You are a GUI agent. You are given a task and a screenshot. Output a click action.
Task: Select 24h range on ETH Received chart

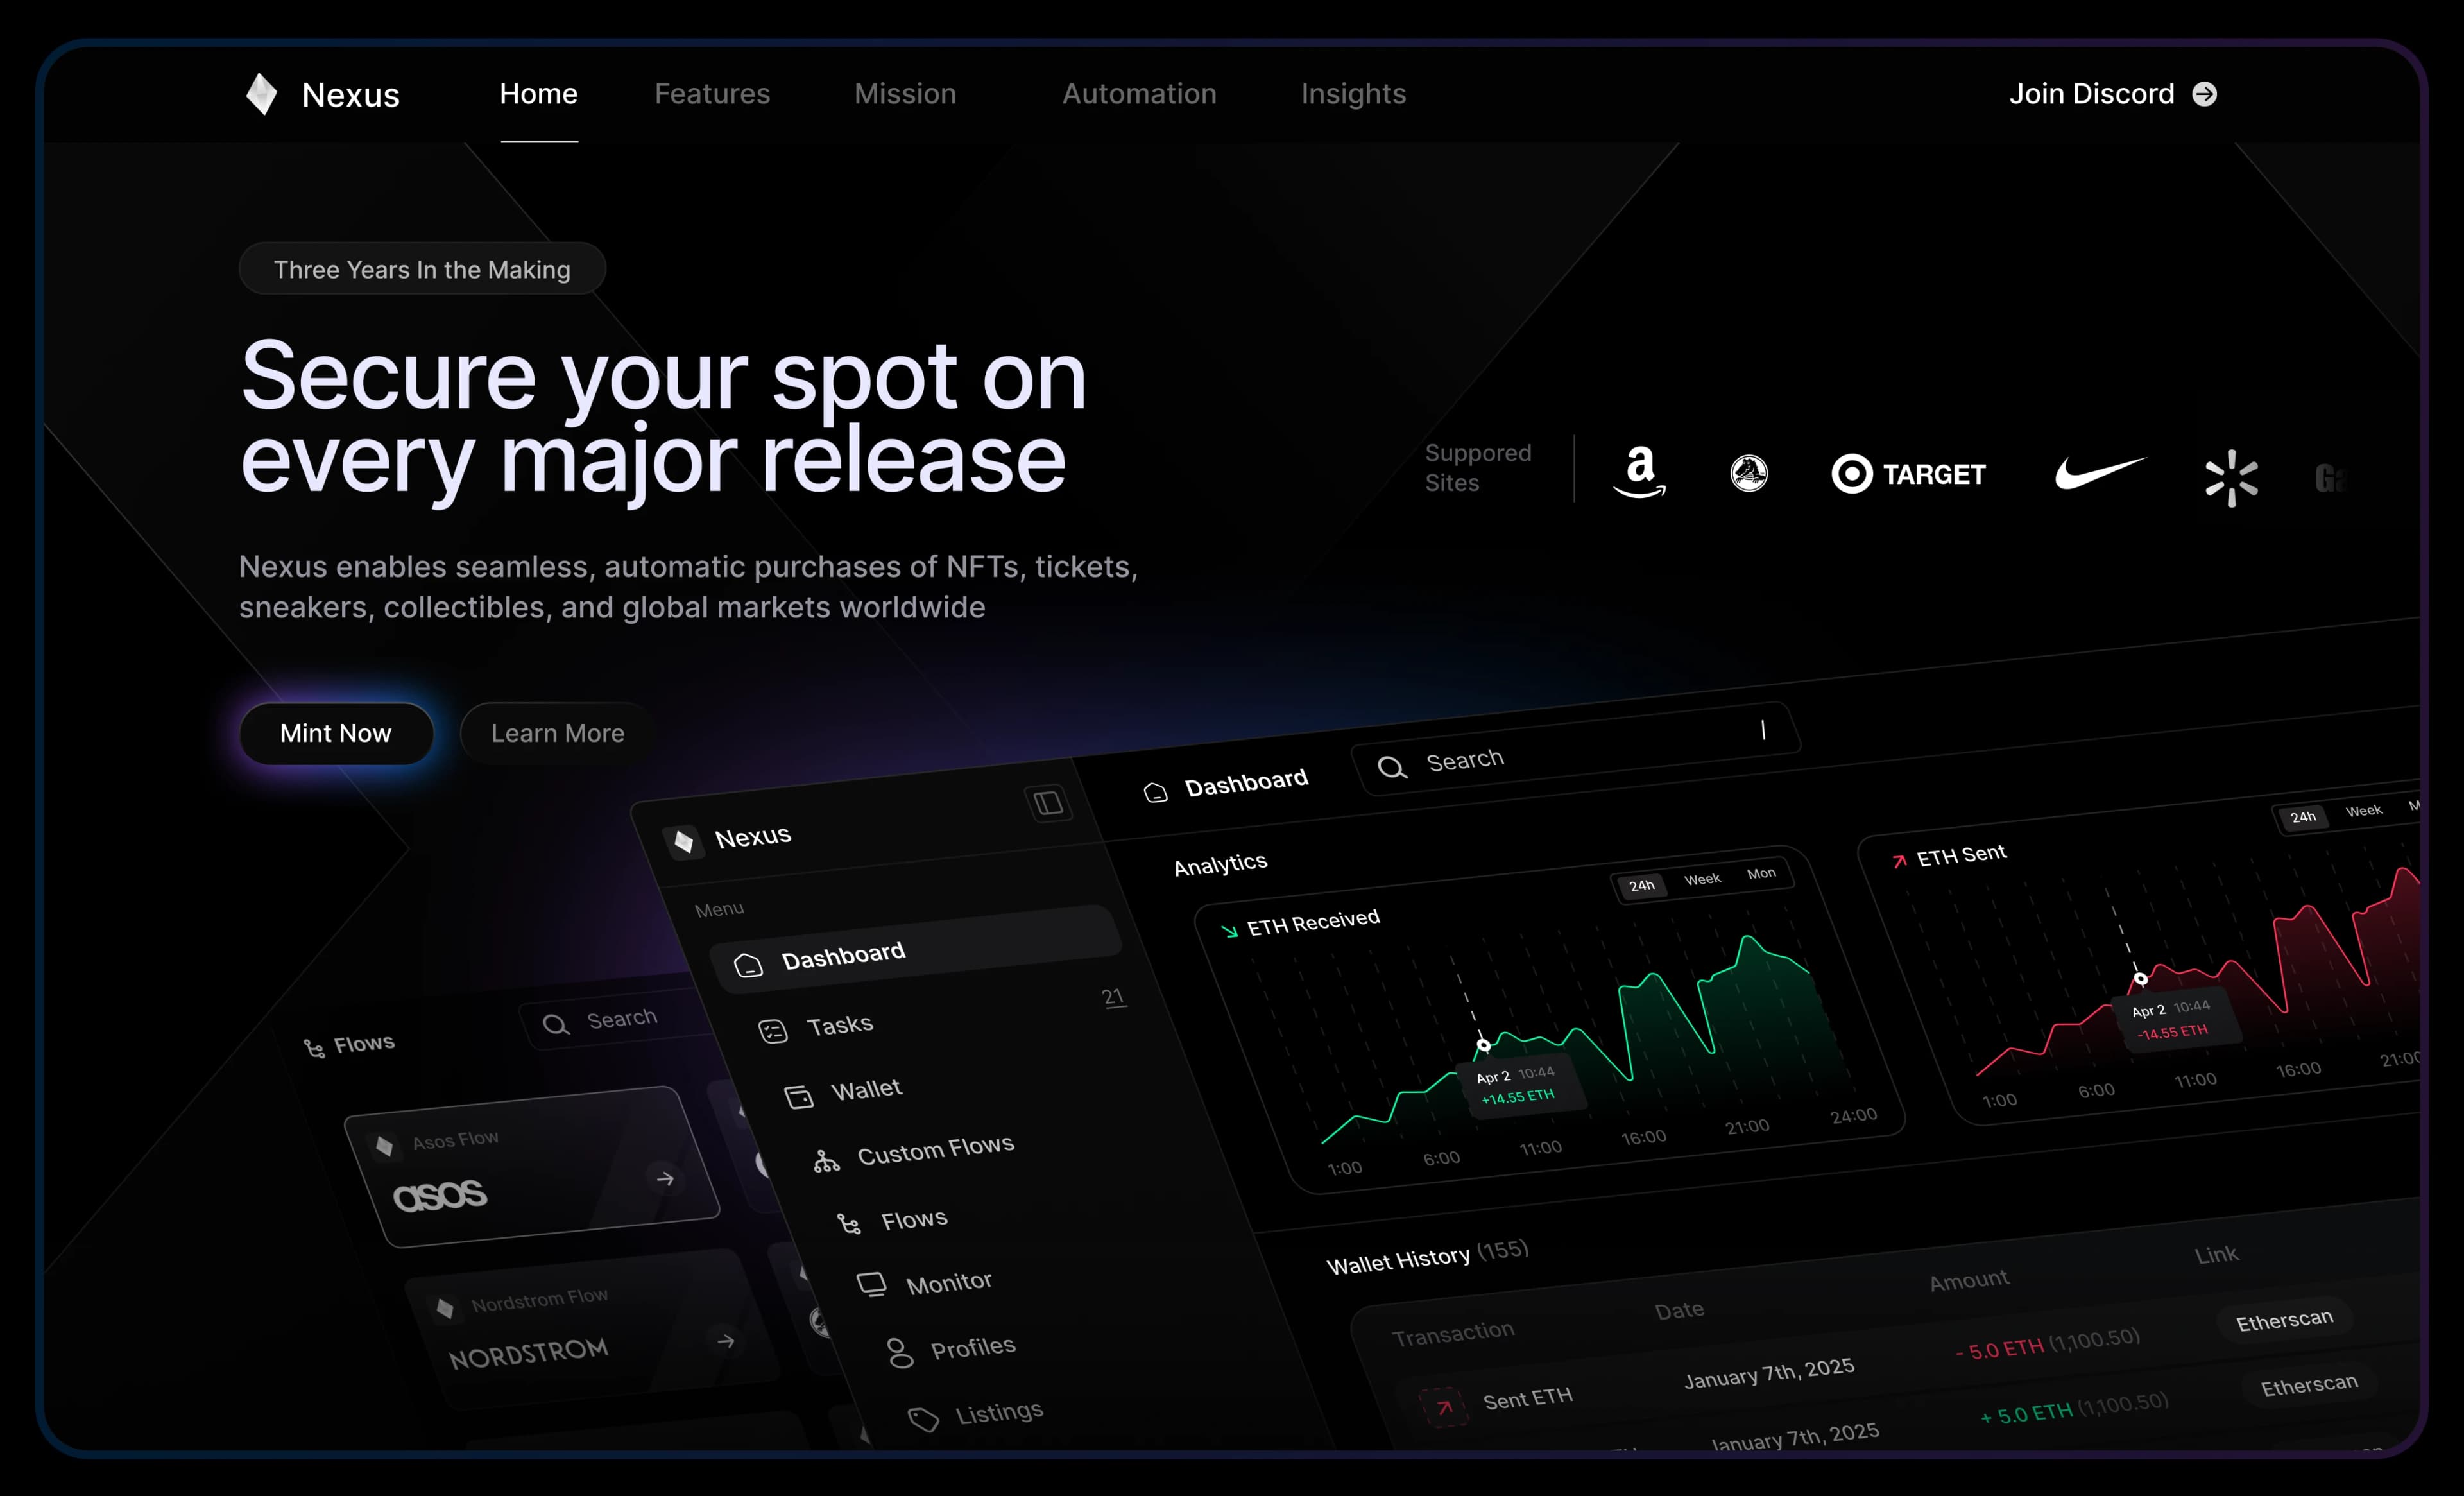(x=1641, y=885)
